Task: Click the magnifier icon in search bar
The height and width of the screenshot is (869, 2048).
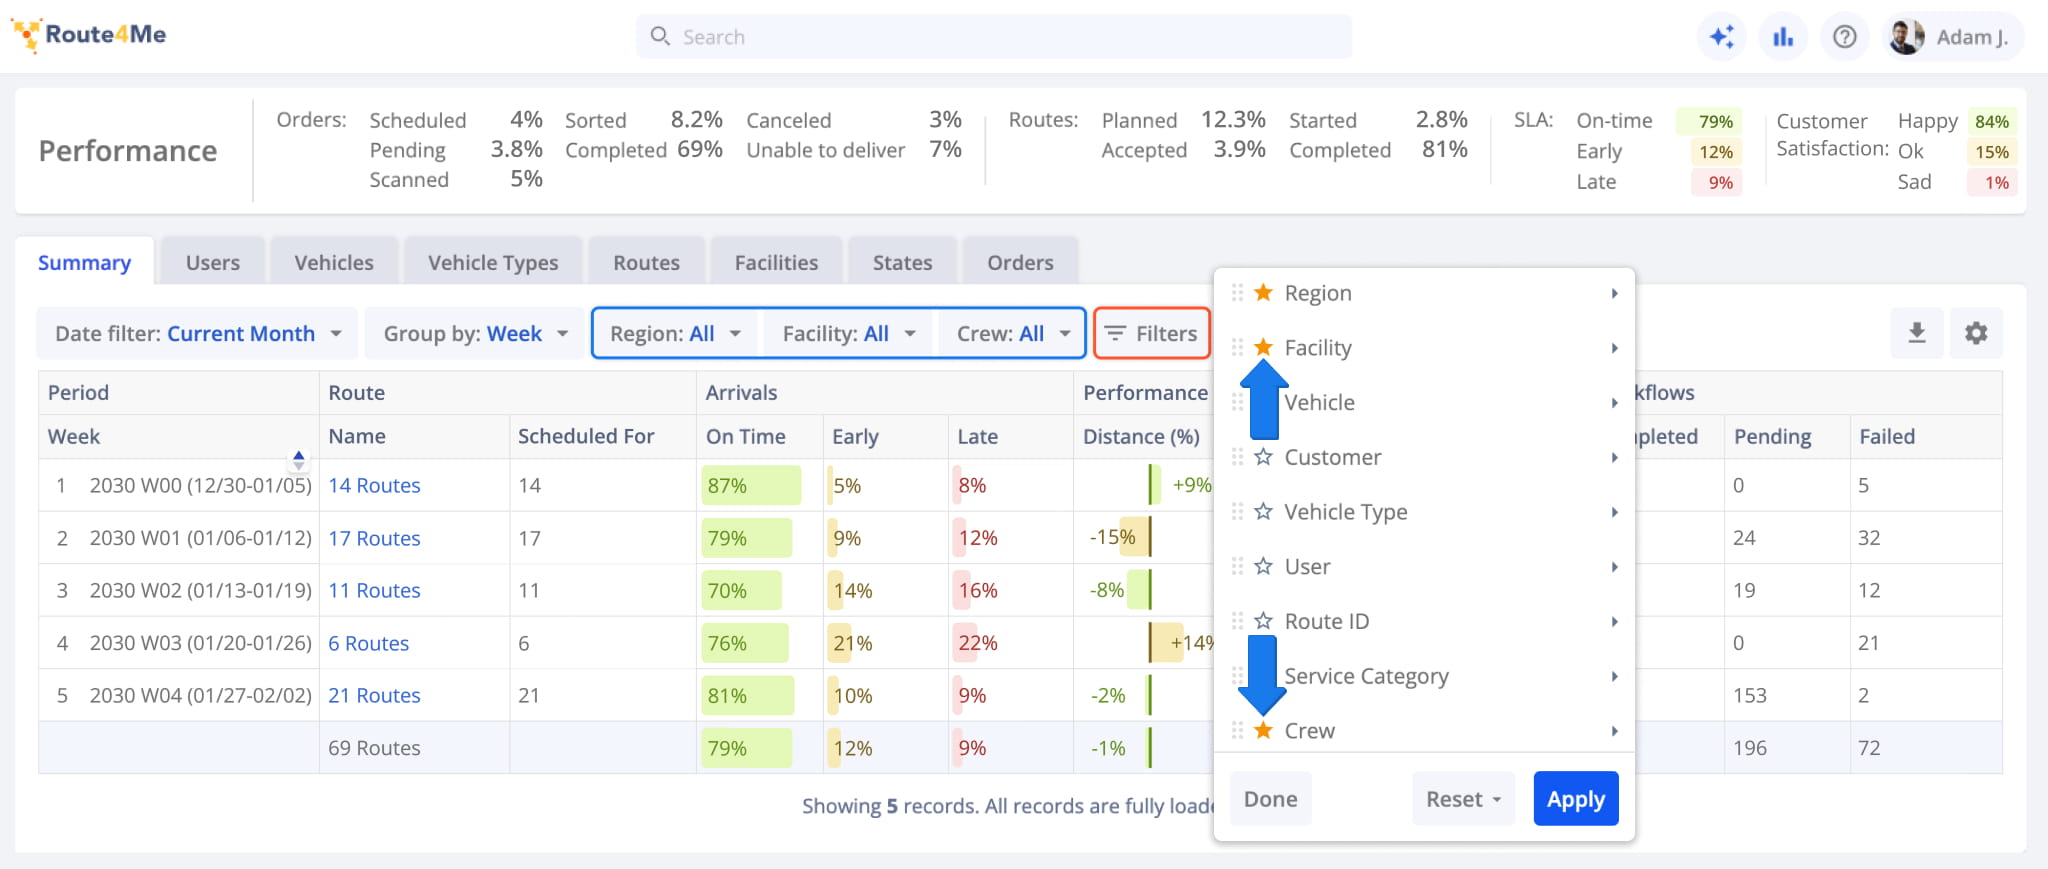Action: pos(660,37)
